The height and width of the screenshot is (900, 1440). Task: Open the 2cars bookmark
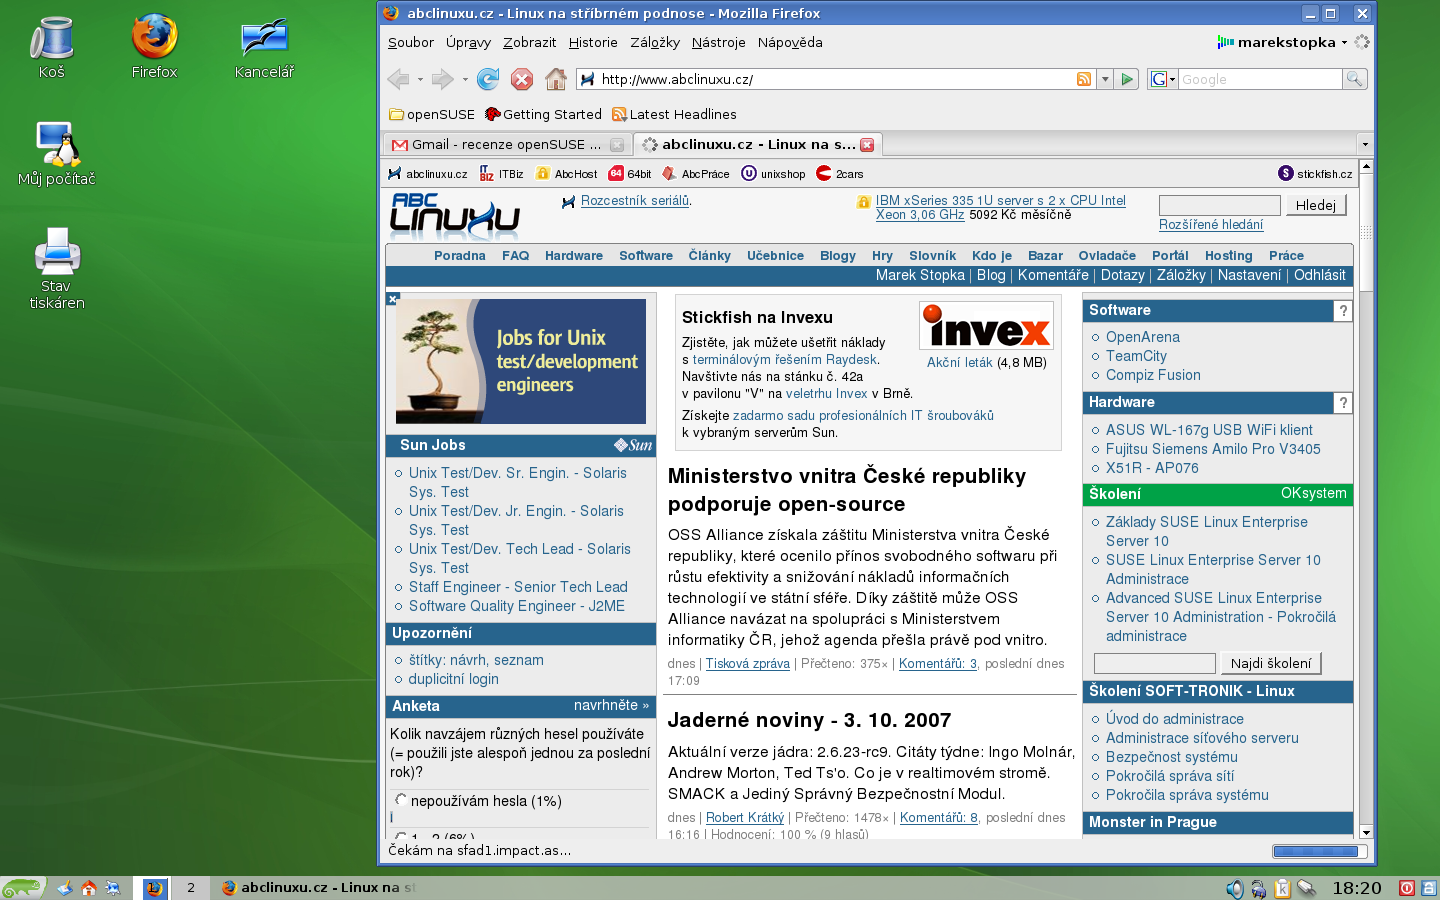[x=840, y=174]
